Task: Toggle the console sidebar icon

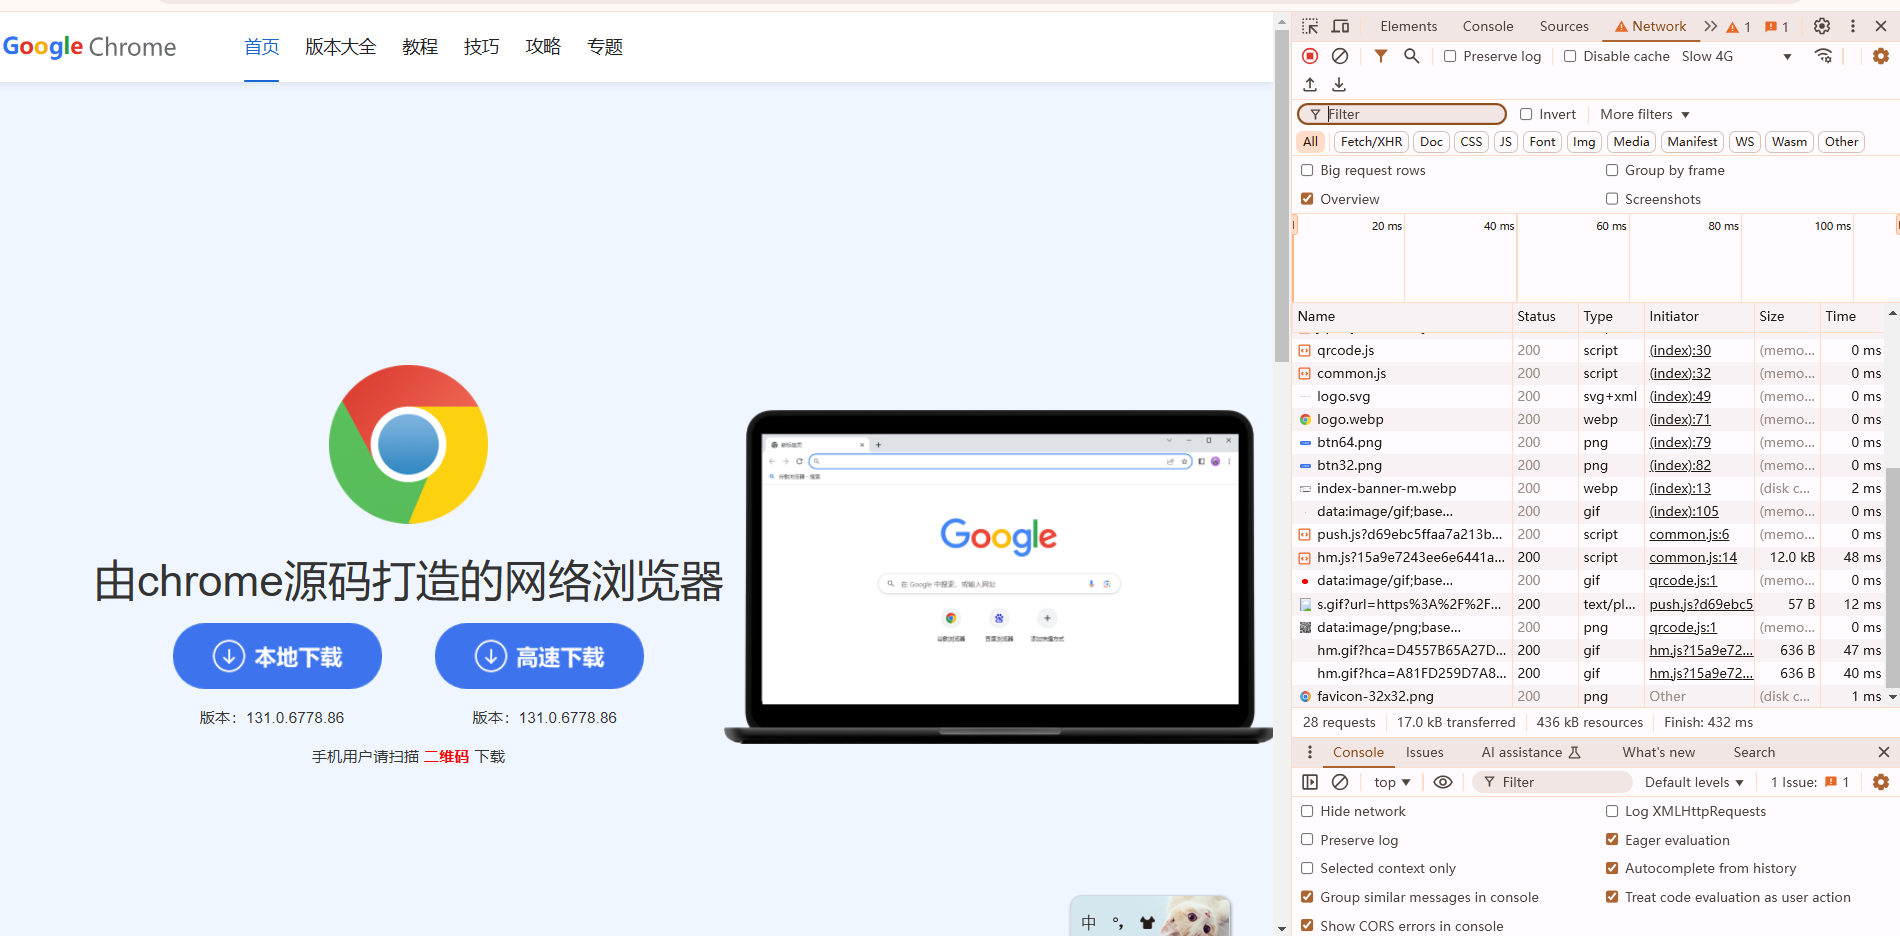Action: (1310, 782)
